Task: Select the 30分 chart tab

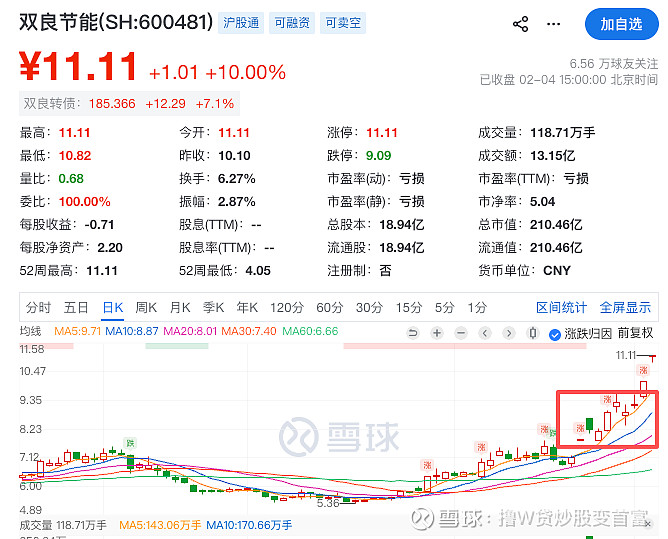Action: [x=369, y=307]
